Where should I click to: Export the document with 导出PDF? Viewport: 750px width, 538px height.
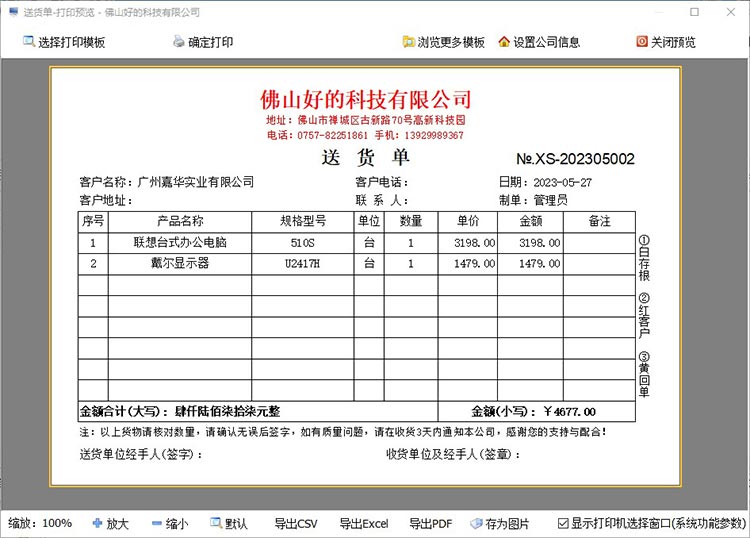point(431,524)
